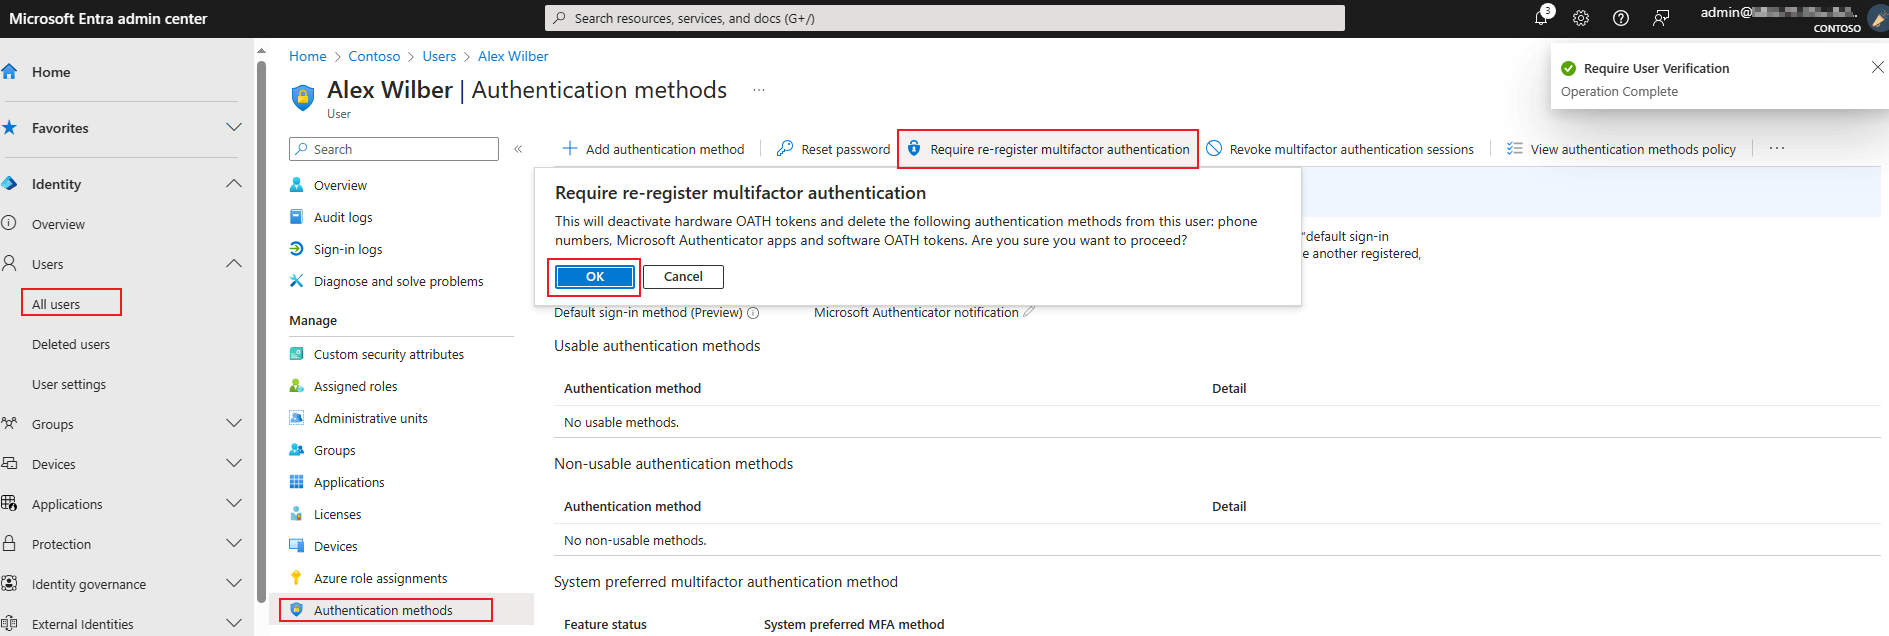The height and width of the screenshot is (636, 1889).
Task: Dismiss the Require User Verification notification
Action: point(1877,67)
